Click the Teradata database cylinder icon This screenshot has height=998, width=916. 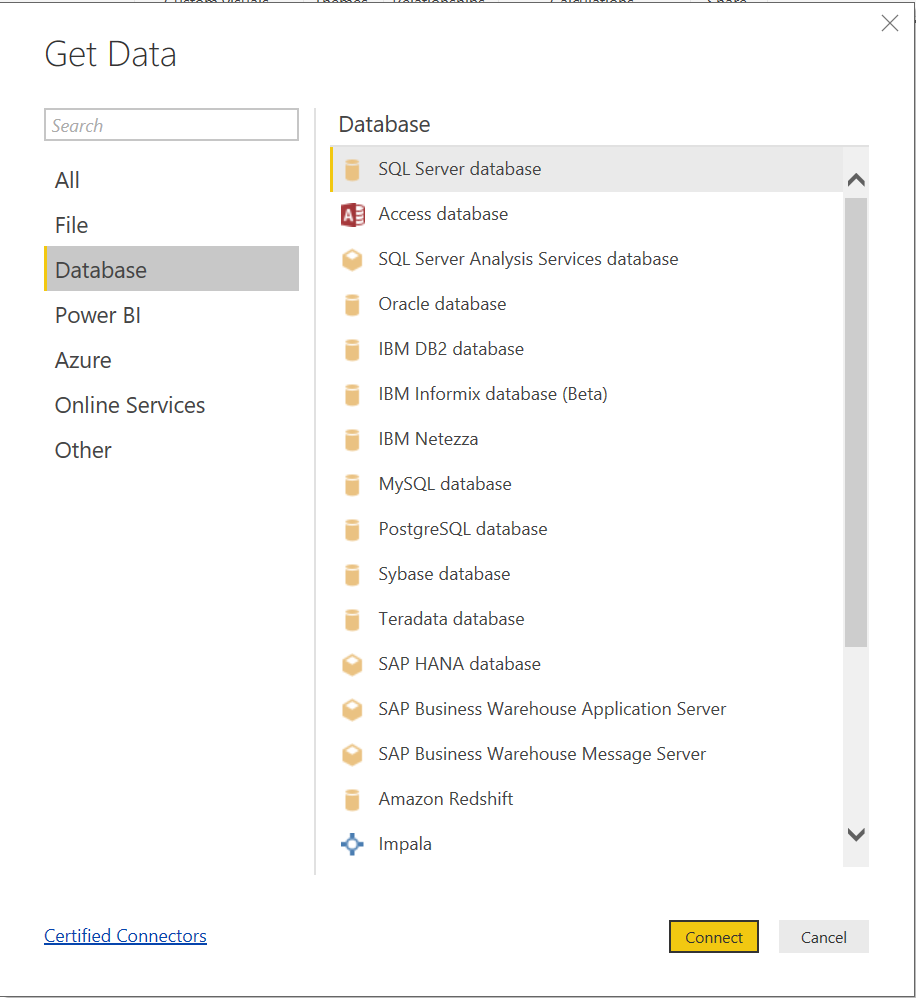[352, 620]
